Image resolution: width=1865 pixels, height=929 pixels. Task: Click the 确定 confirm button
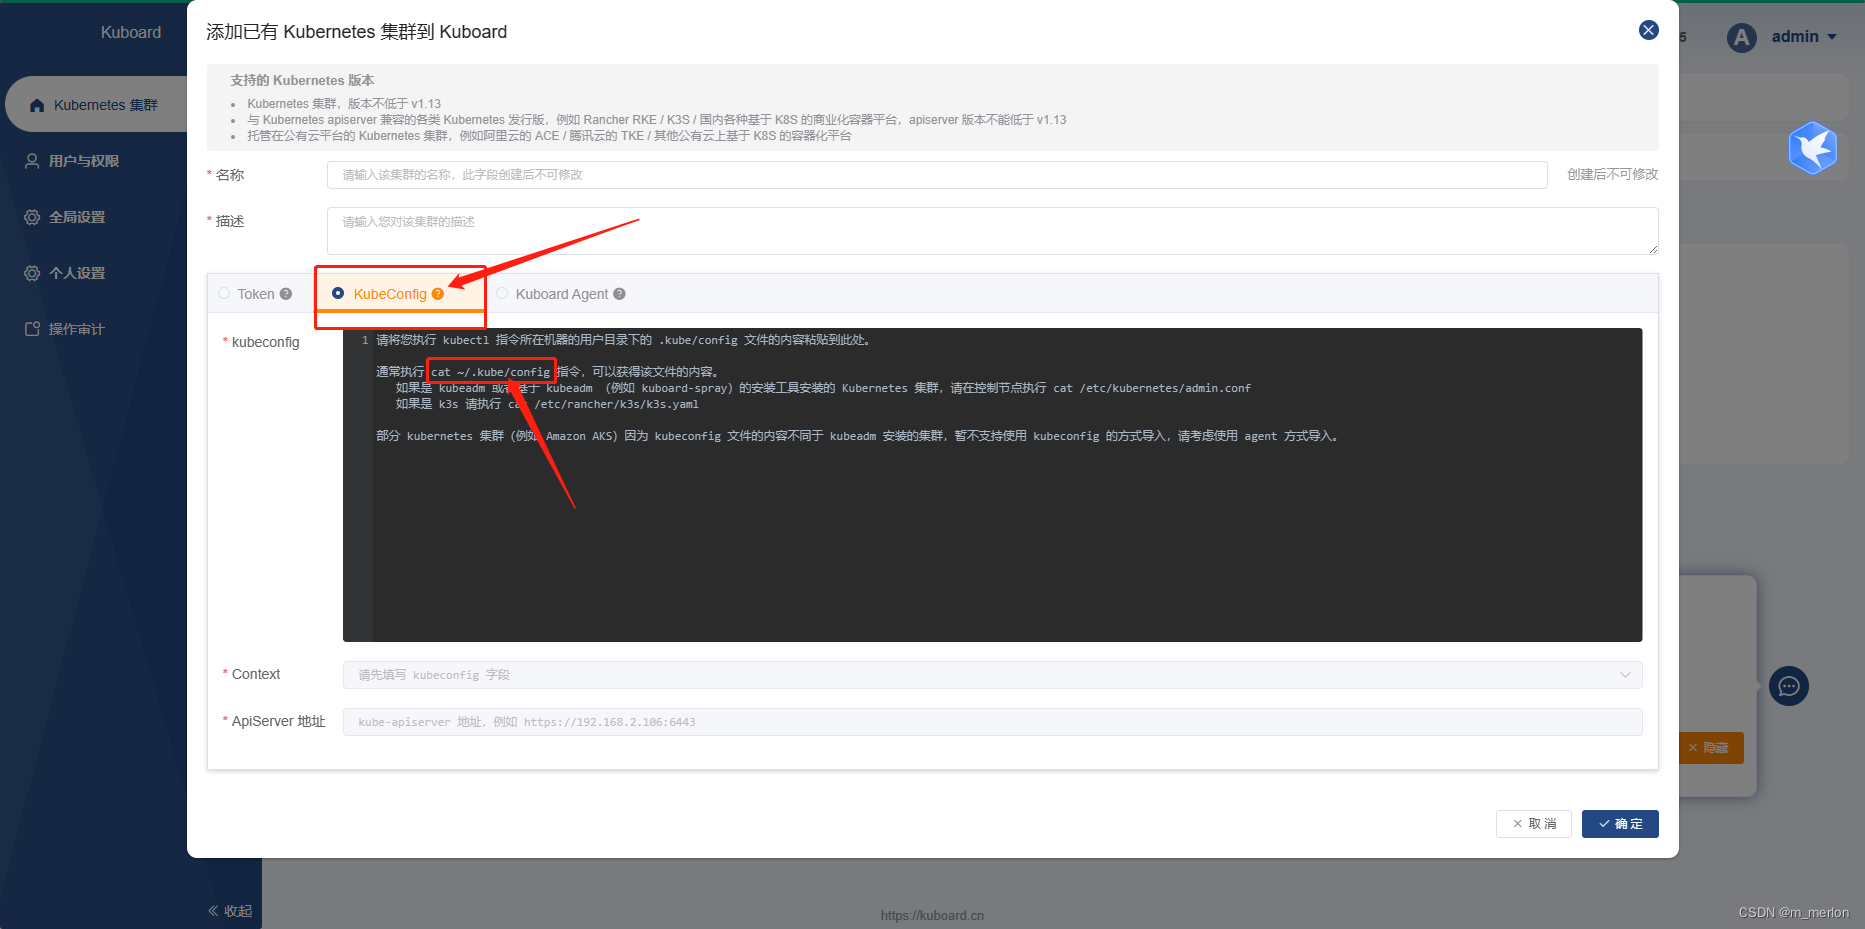click(1620, 824)
